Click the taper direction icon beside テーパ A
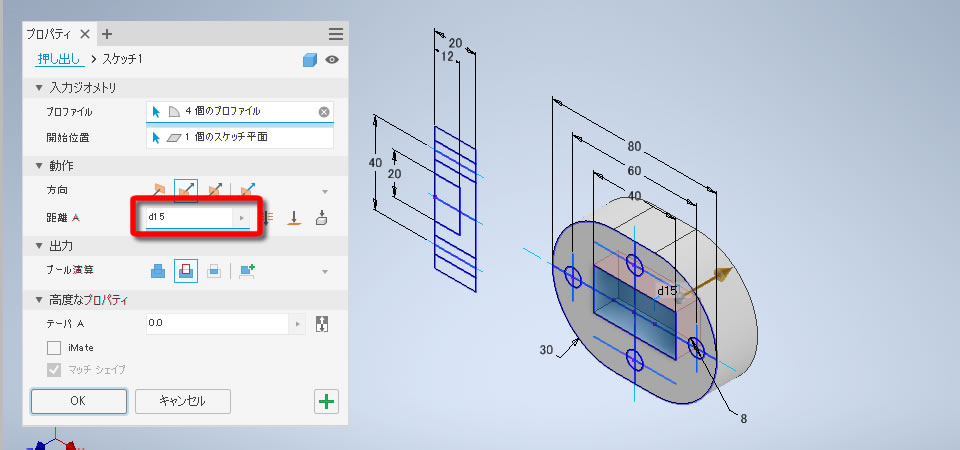Viewport: 960px width, 450px height. point(322,324)
